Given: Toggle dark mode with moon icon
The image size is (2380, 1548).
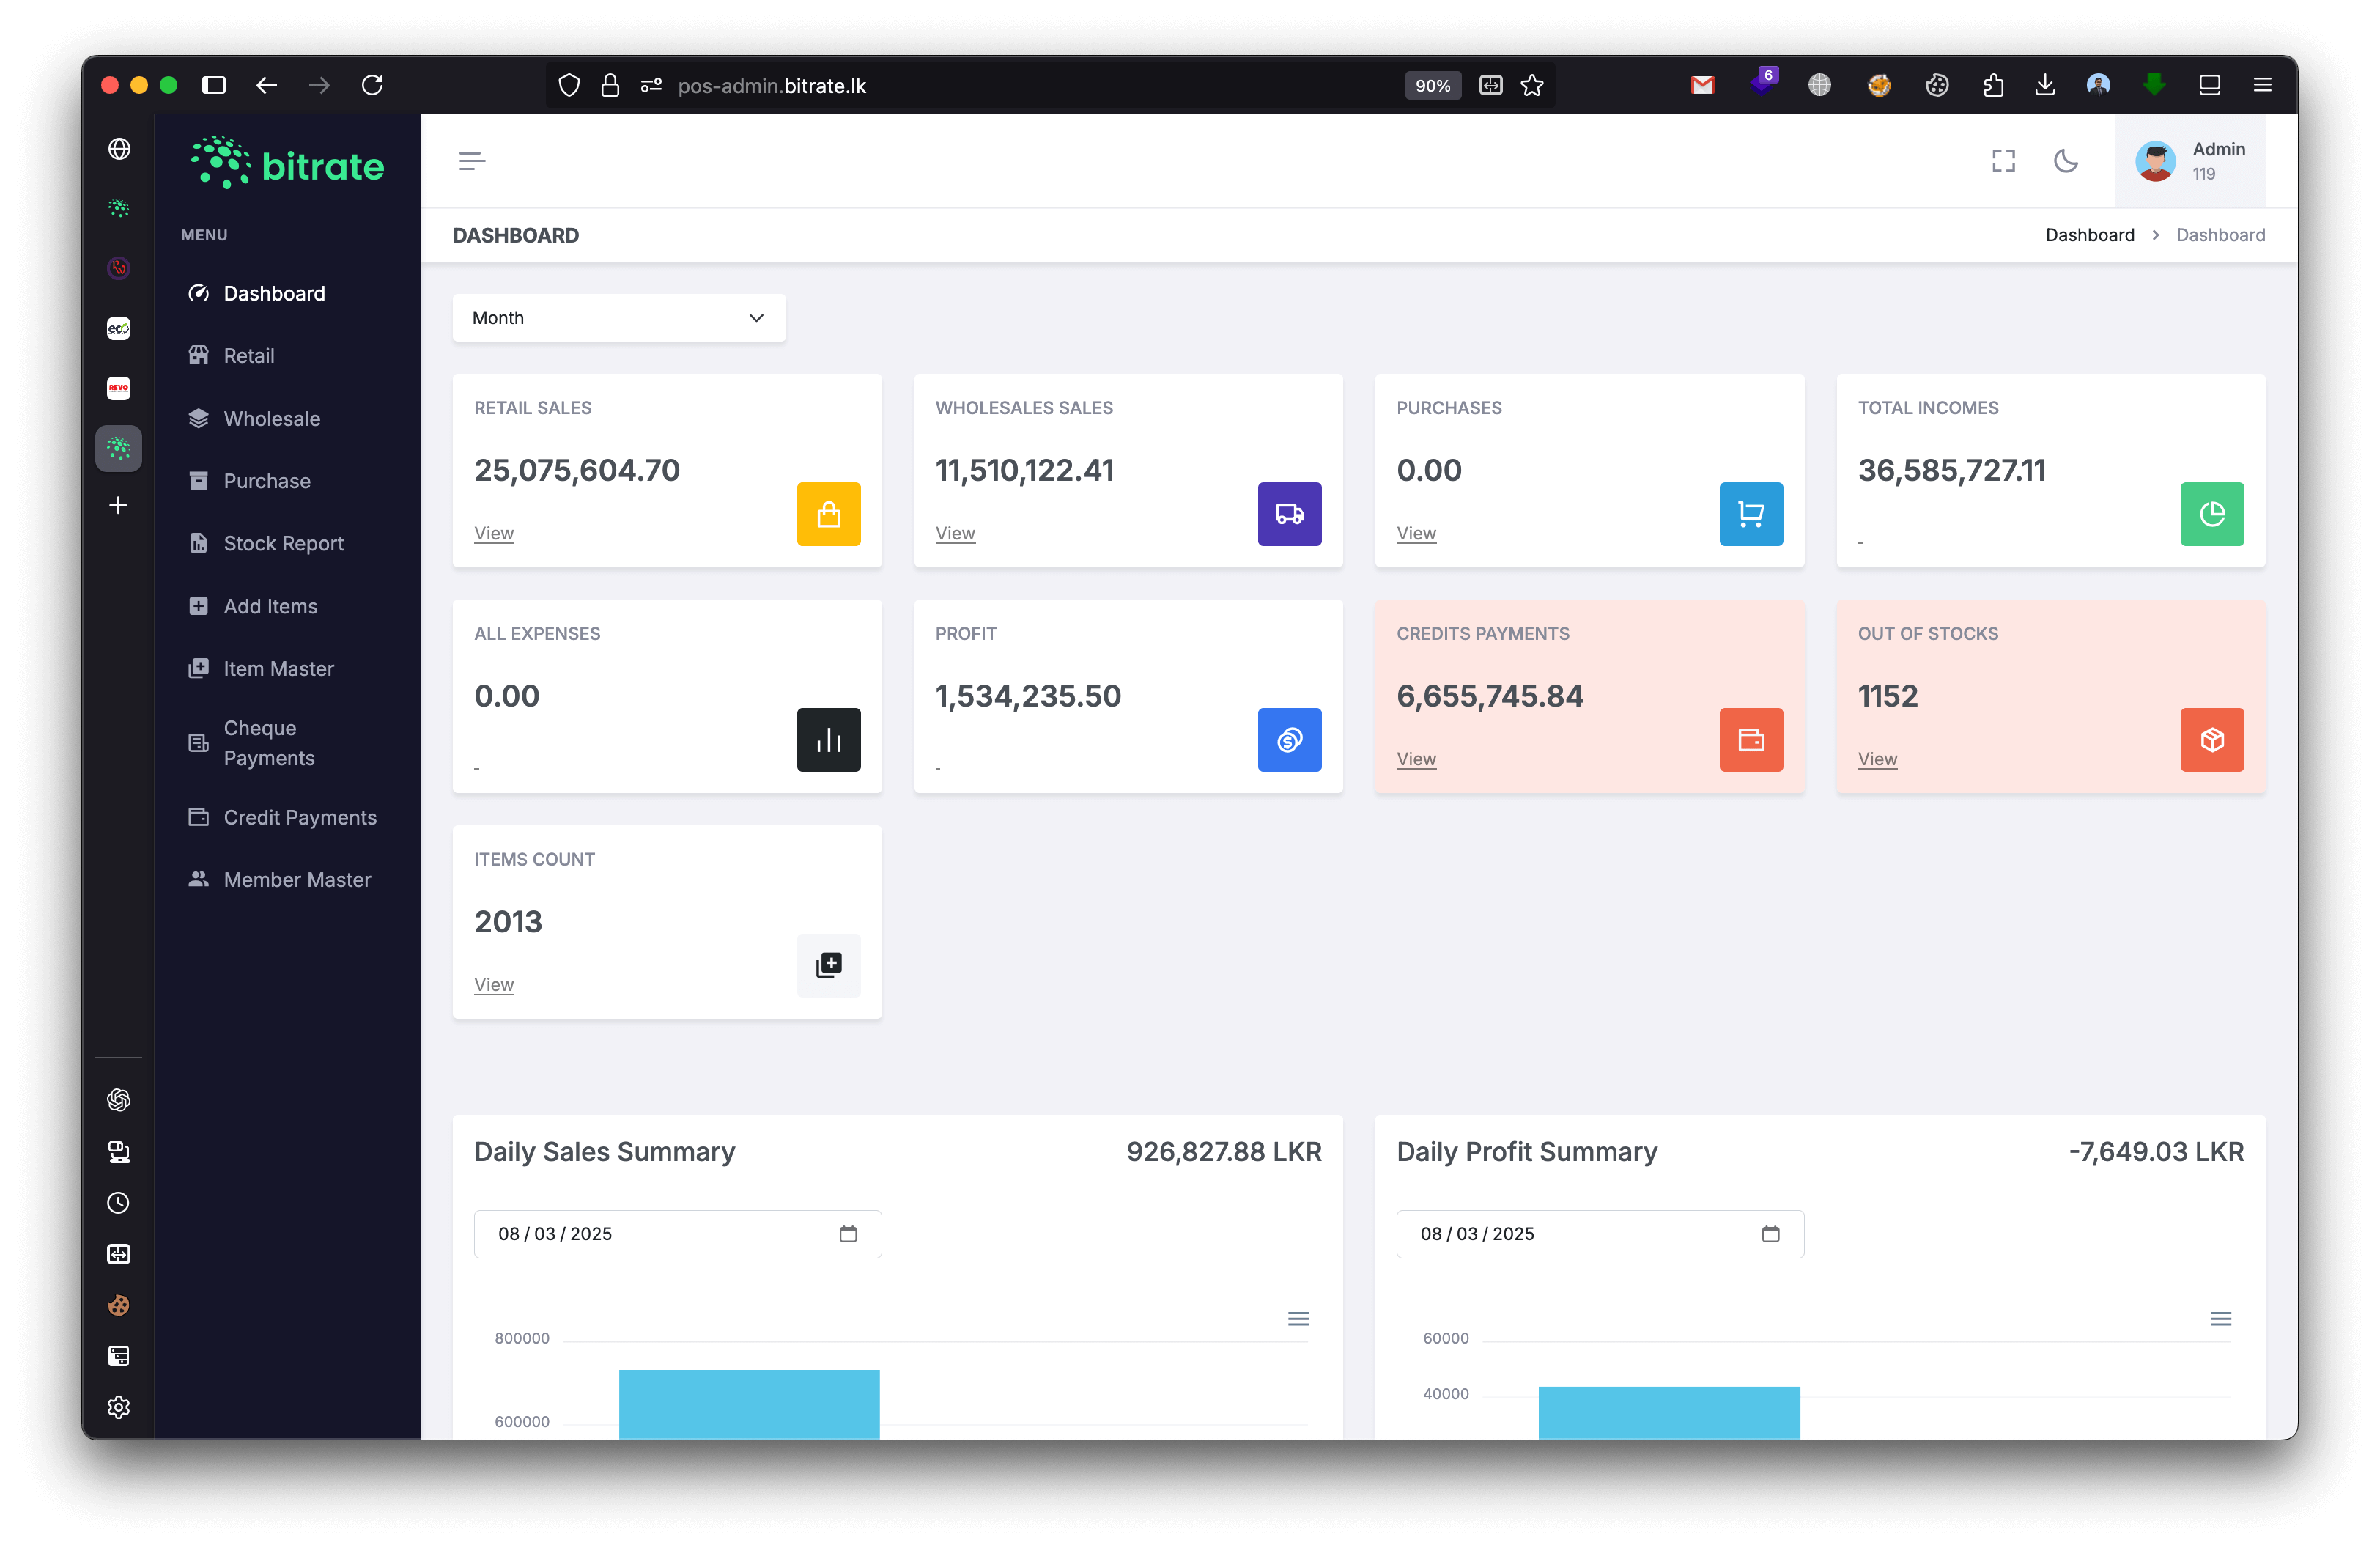Looking at the screenshot, I should (x=2065, y=161).
